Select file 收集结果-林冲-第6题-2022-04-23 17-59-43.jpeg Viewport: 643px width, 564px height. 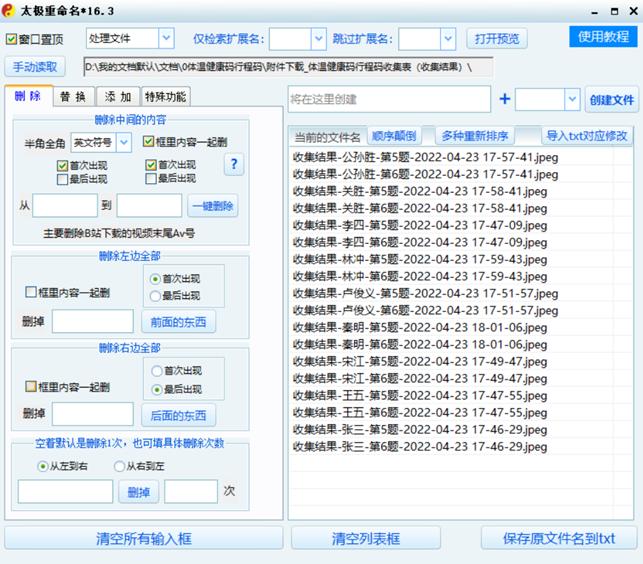click(420, 276)
